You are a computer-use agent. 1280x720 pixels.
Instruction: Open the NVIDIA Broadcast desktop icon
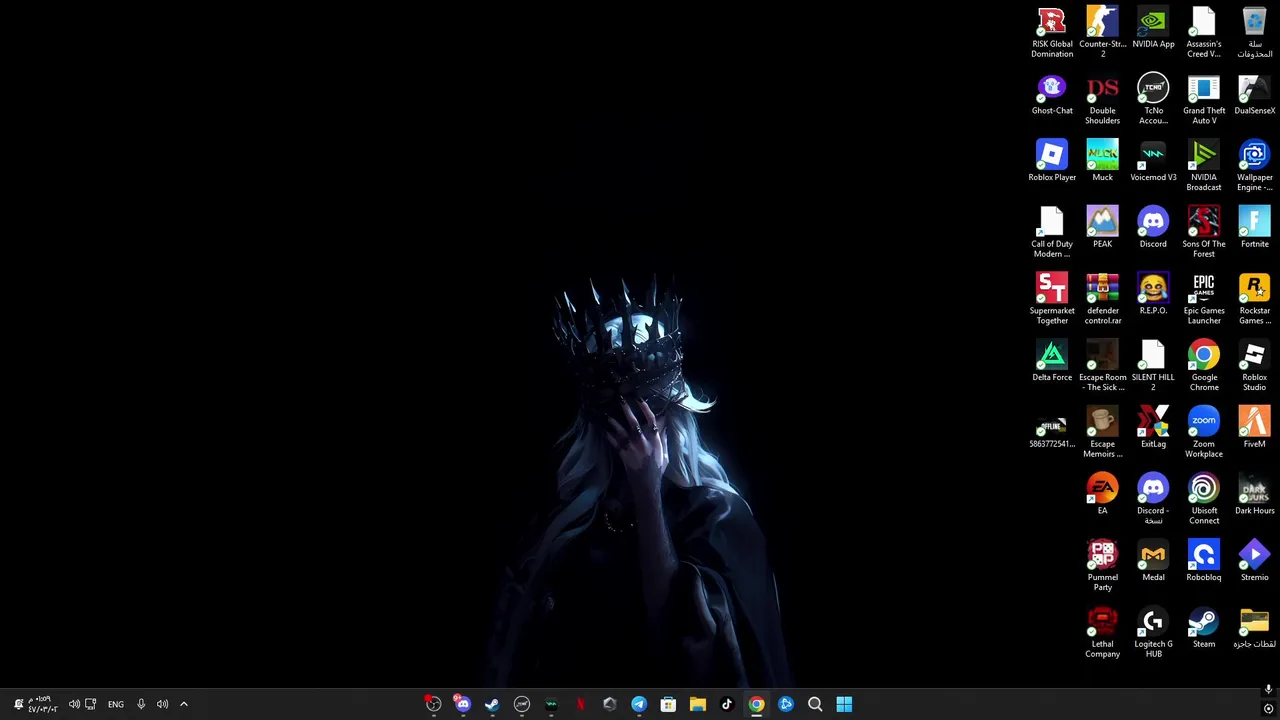pyautogui.click(x=1204, y=166)
